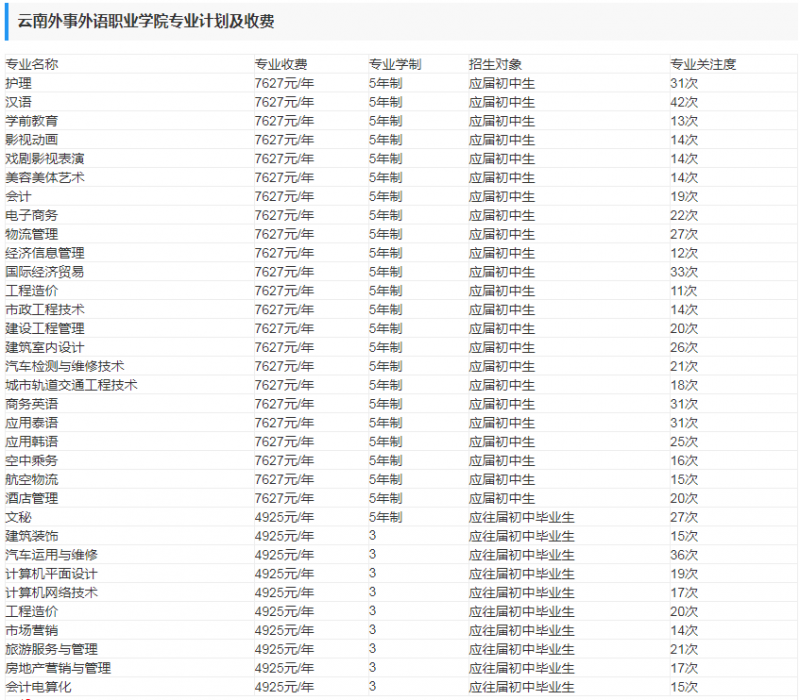This screenshot has height=700, width=800.
Task: Click the 36次 attention count cell
Action: (x=684, y=555)
